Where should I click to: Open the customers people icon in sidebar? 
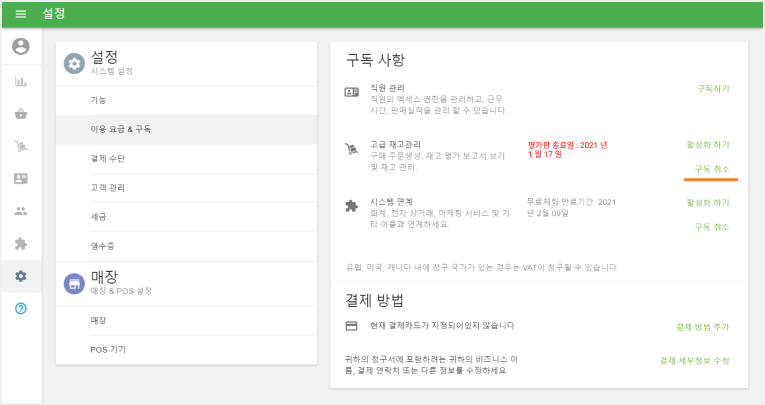tap(21, 211)
